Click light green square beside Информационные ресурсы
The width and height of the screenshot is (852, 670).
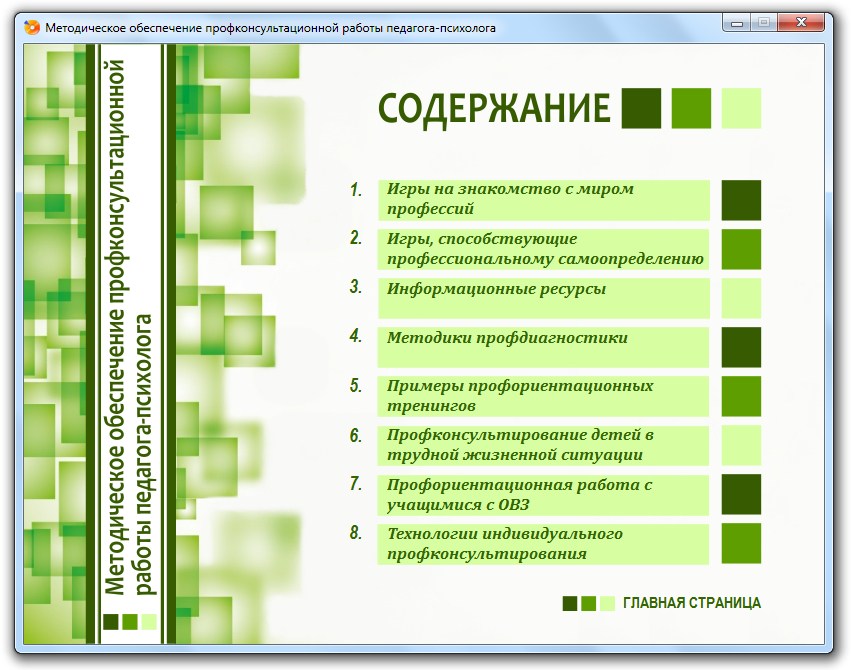pos(741,298)
